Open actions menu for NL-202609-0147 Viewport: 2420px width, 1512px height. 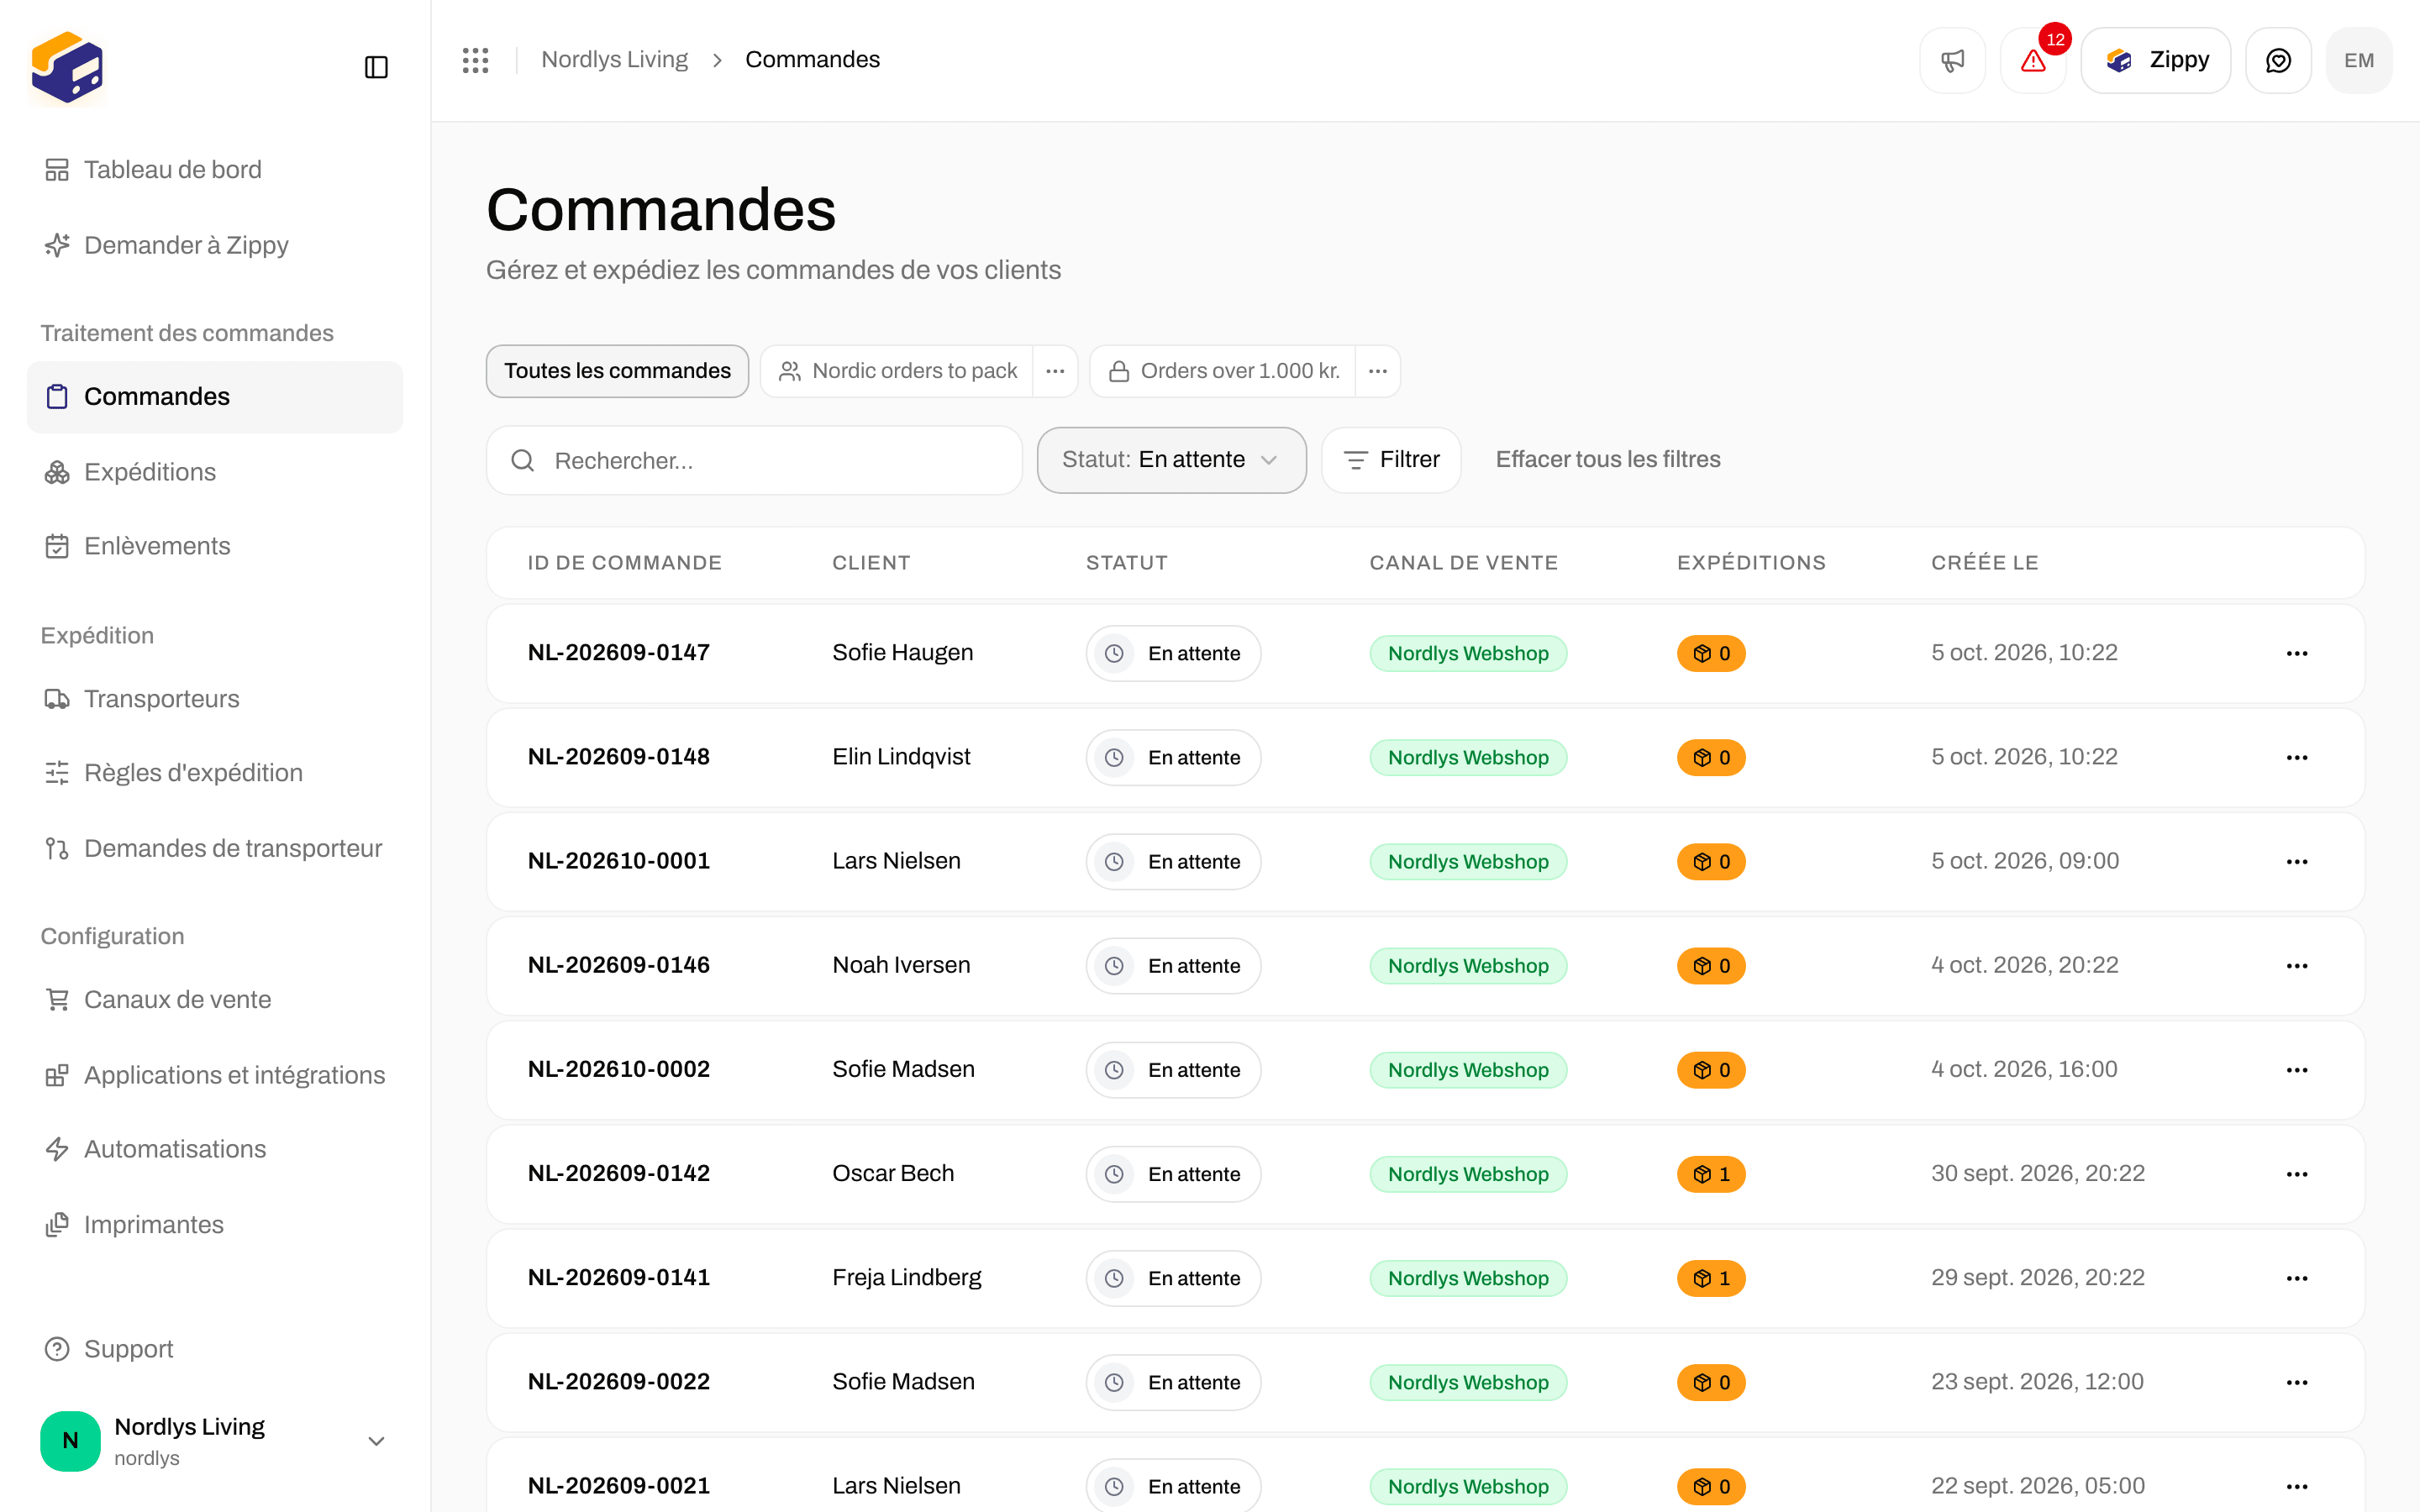[x=2297, y=653]
